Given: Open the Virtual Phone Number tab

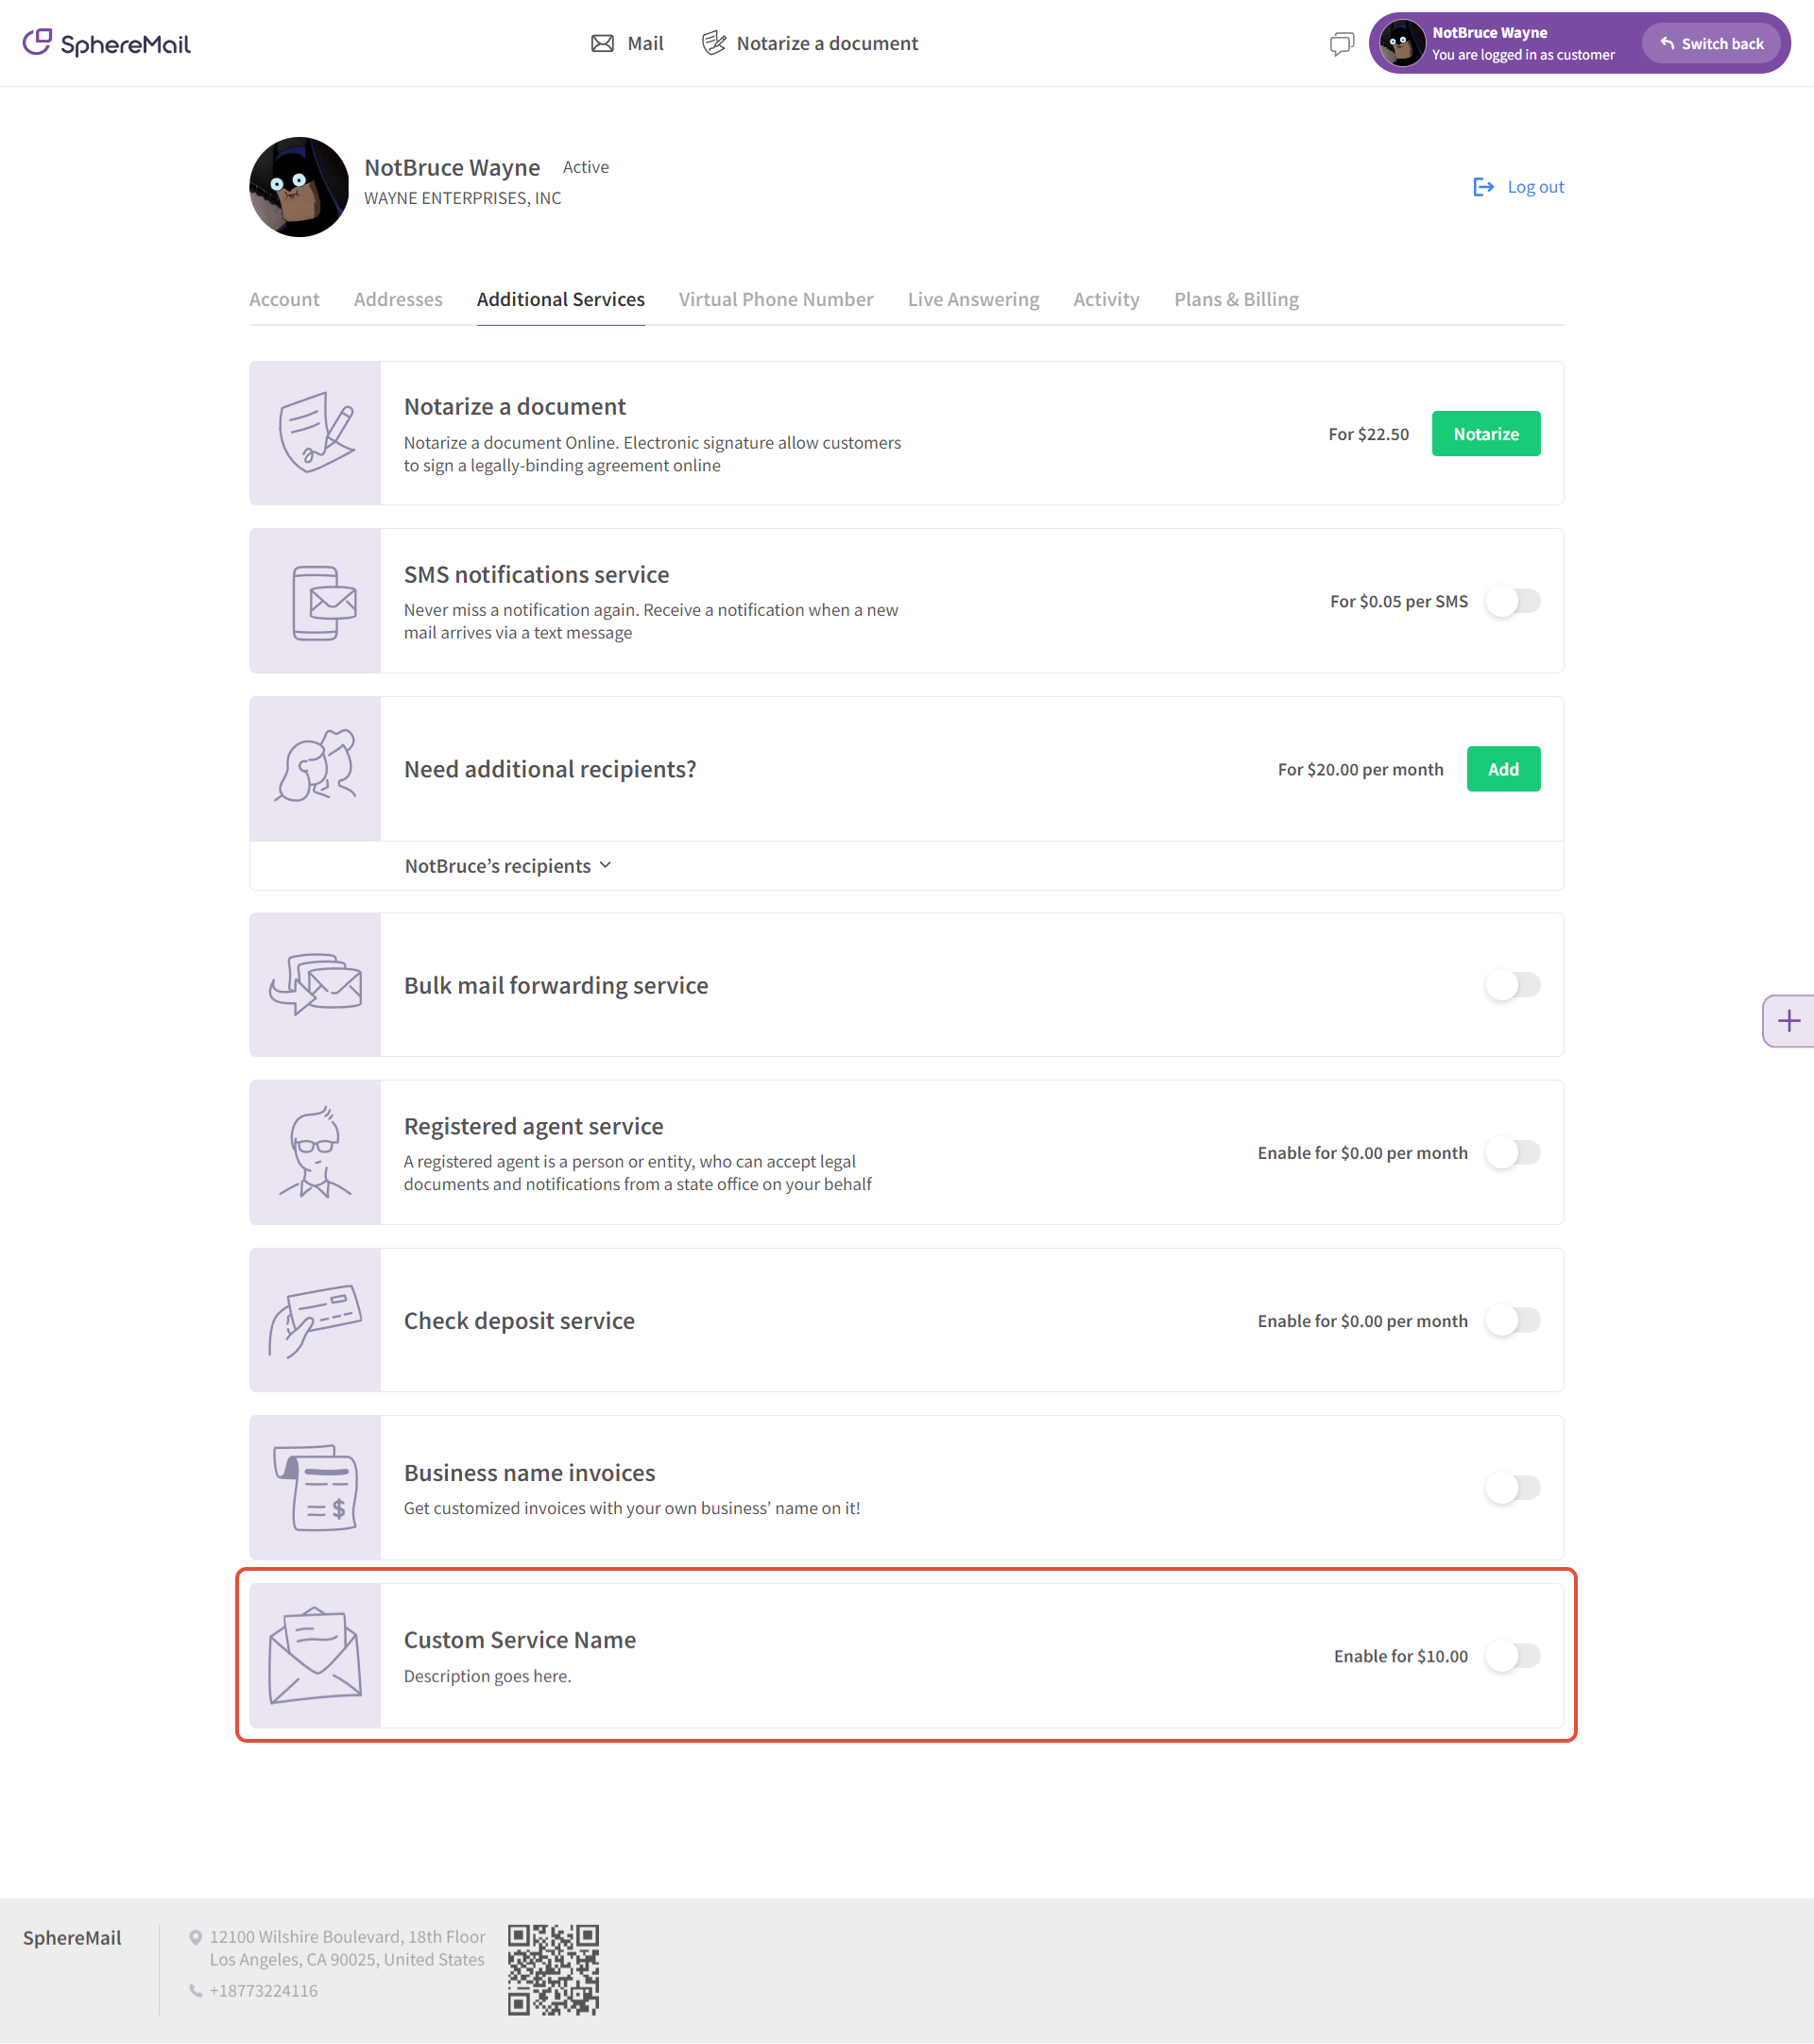Looking at the screenshot, I should 776,300.
